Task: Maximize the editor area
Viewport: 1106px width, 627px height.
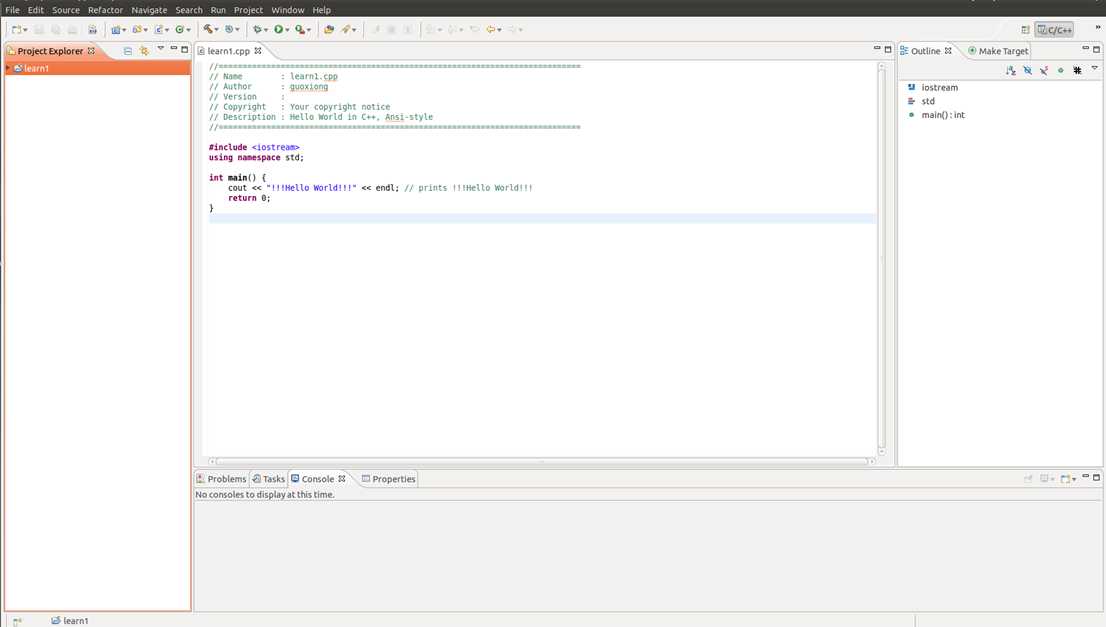Action: click(x=888, y=49)
